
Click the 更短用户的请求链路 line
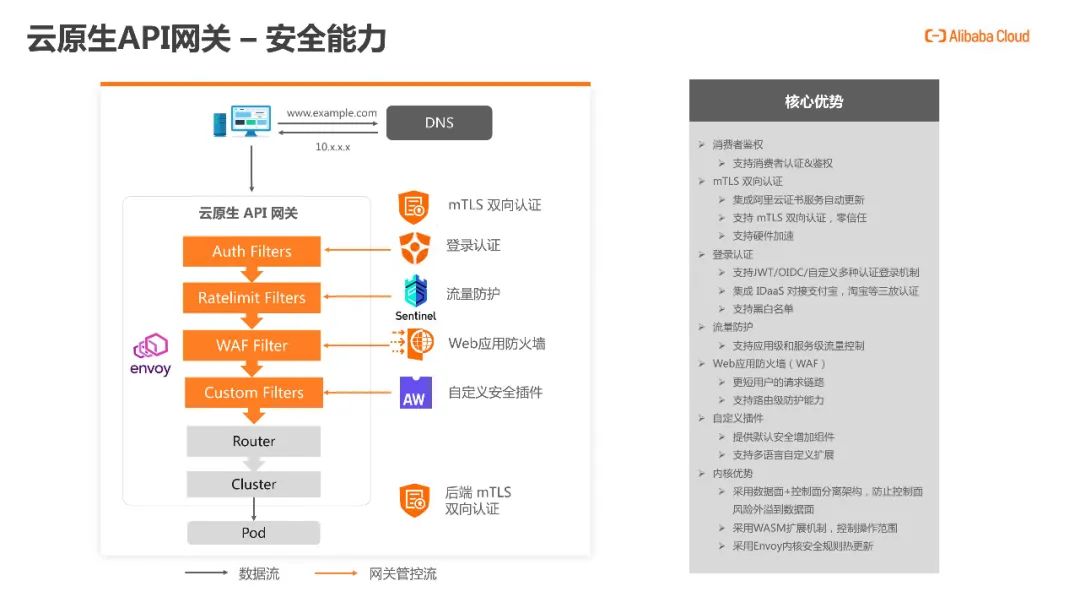pos(778,382)
